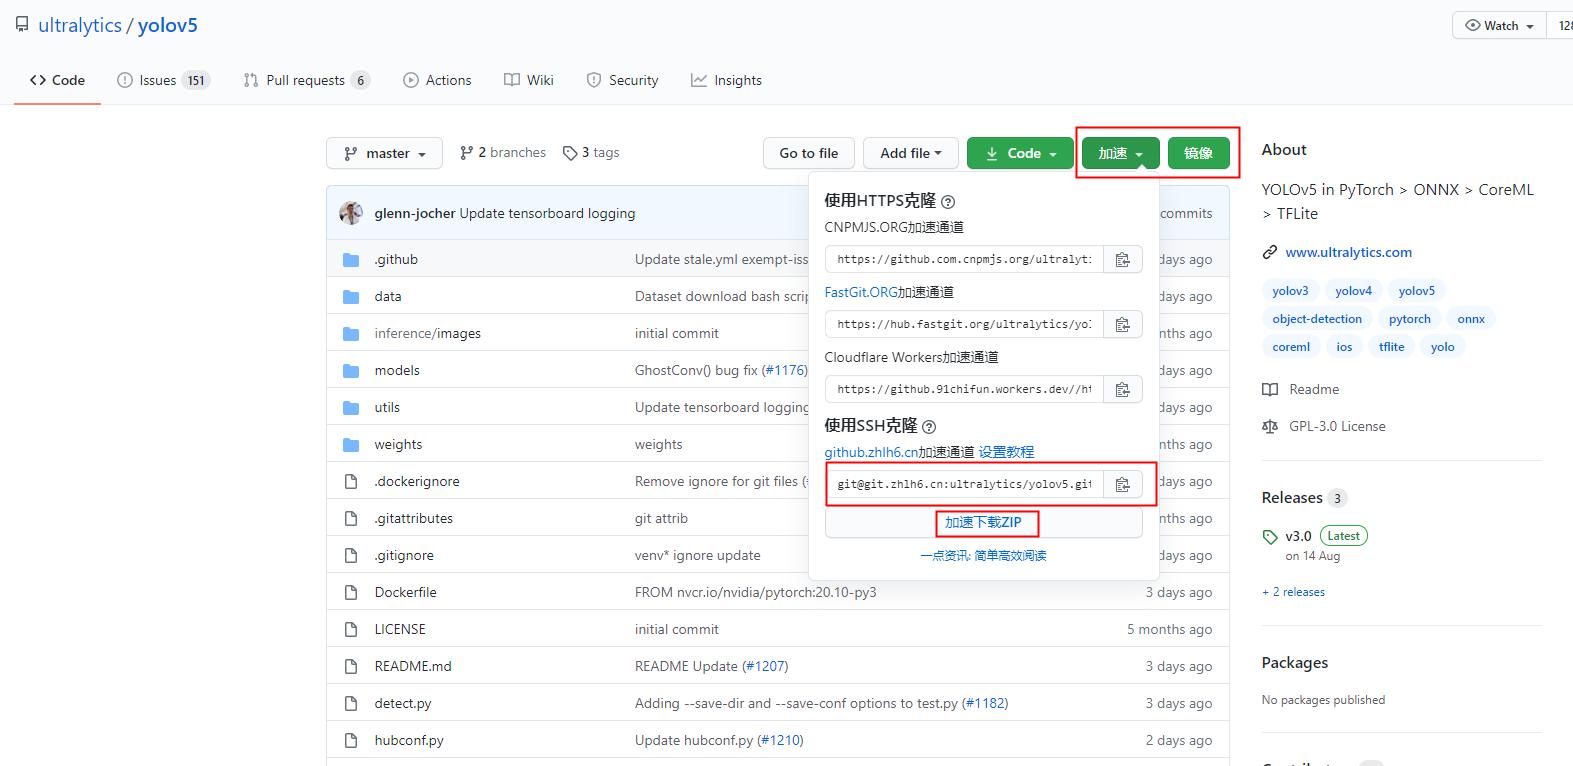Screen dimensions: 1573x766
Task: Open the github.zhlh6.cn link
Action: 871,452
